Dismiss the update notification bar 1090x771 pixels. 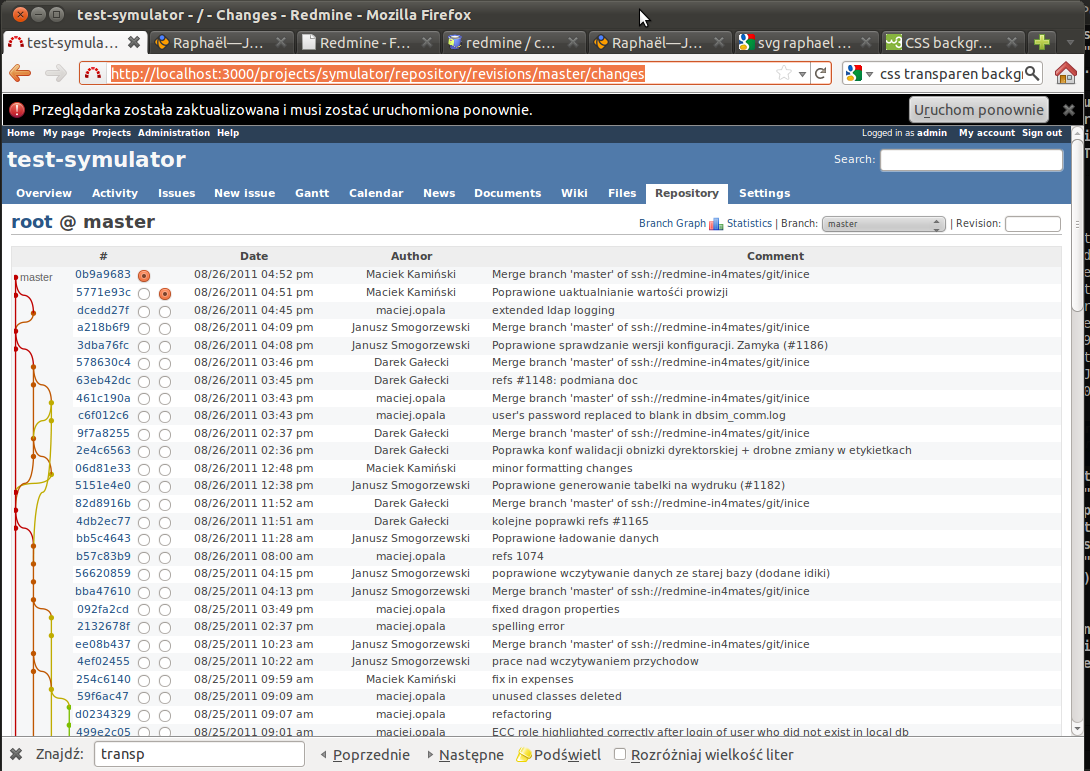1069,110
